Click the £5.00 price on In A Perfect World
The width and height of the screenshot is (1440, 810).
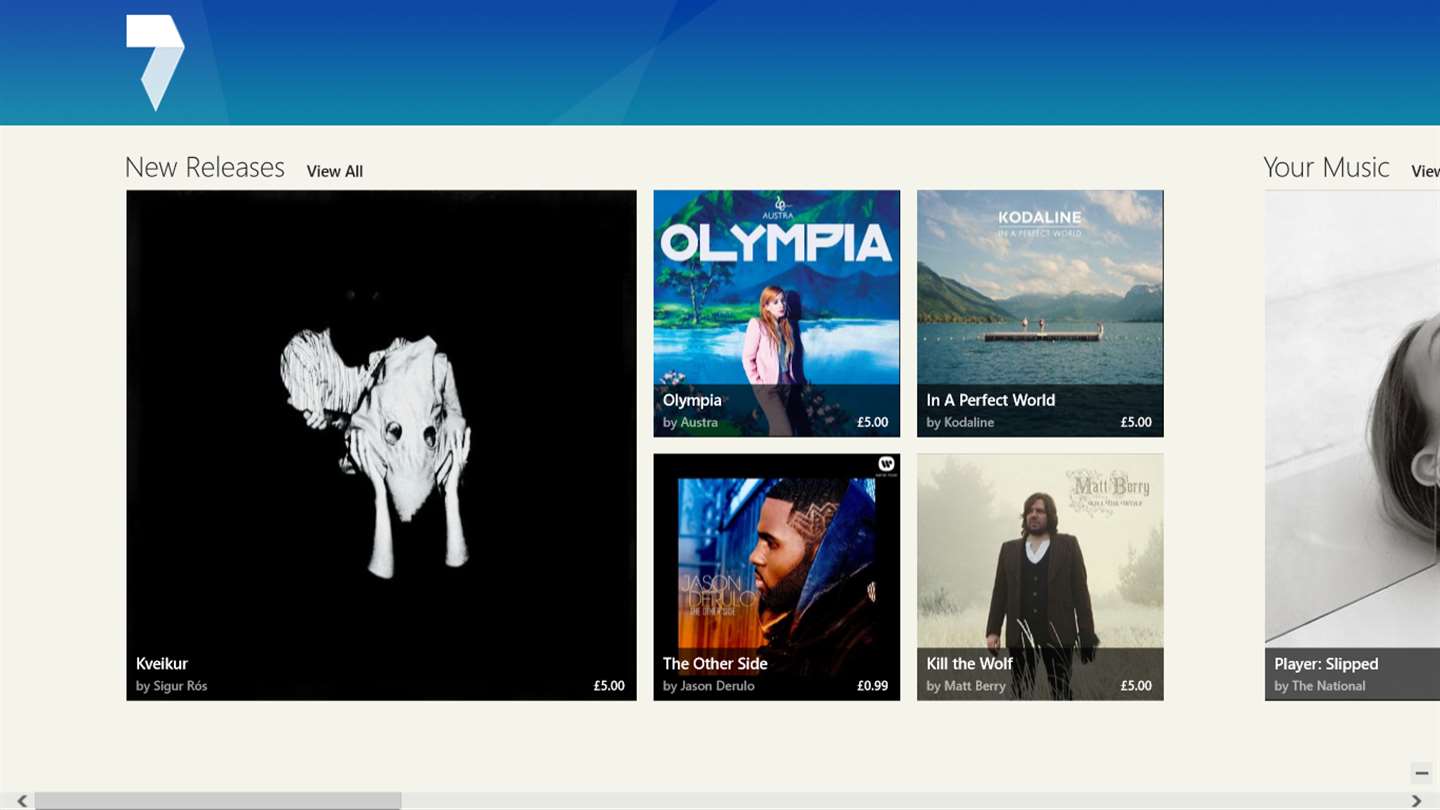tap(1136, 422)
